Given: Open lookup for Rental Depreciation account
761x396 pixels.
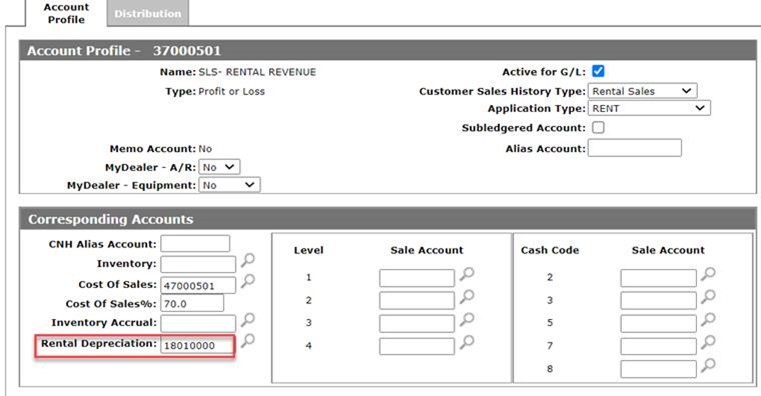Looking at the screenshot, I should point(248,341).
